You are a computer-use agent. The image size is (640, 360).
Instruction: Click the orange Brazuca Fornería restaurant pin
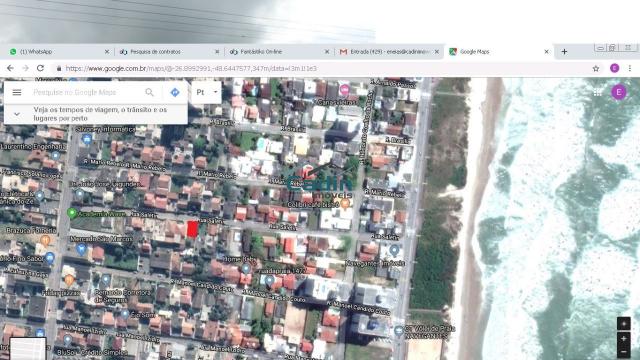pos(45,240)
